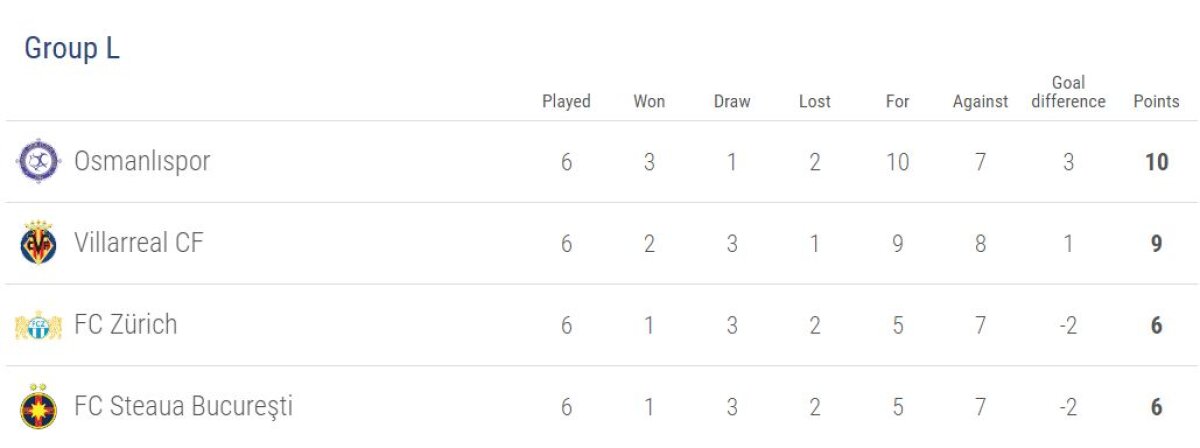The height and width of the screenshot is (448, 1200).
Task: Click the For column header
Action: 898,101
